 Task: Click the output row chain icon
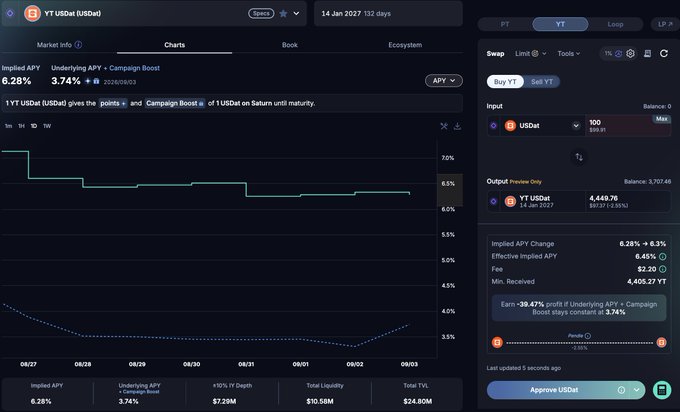click(494, 201)
